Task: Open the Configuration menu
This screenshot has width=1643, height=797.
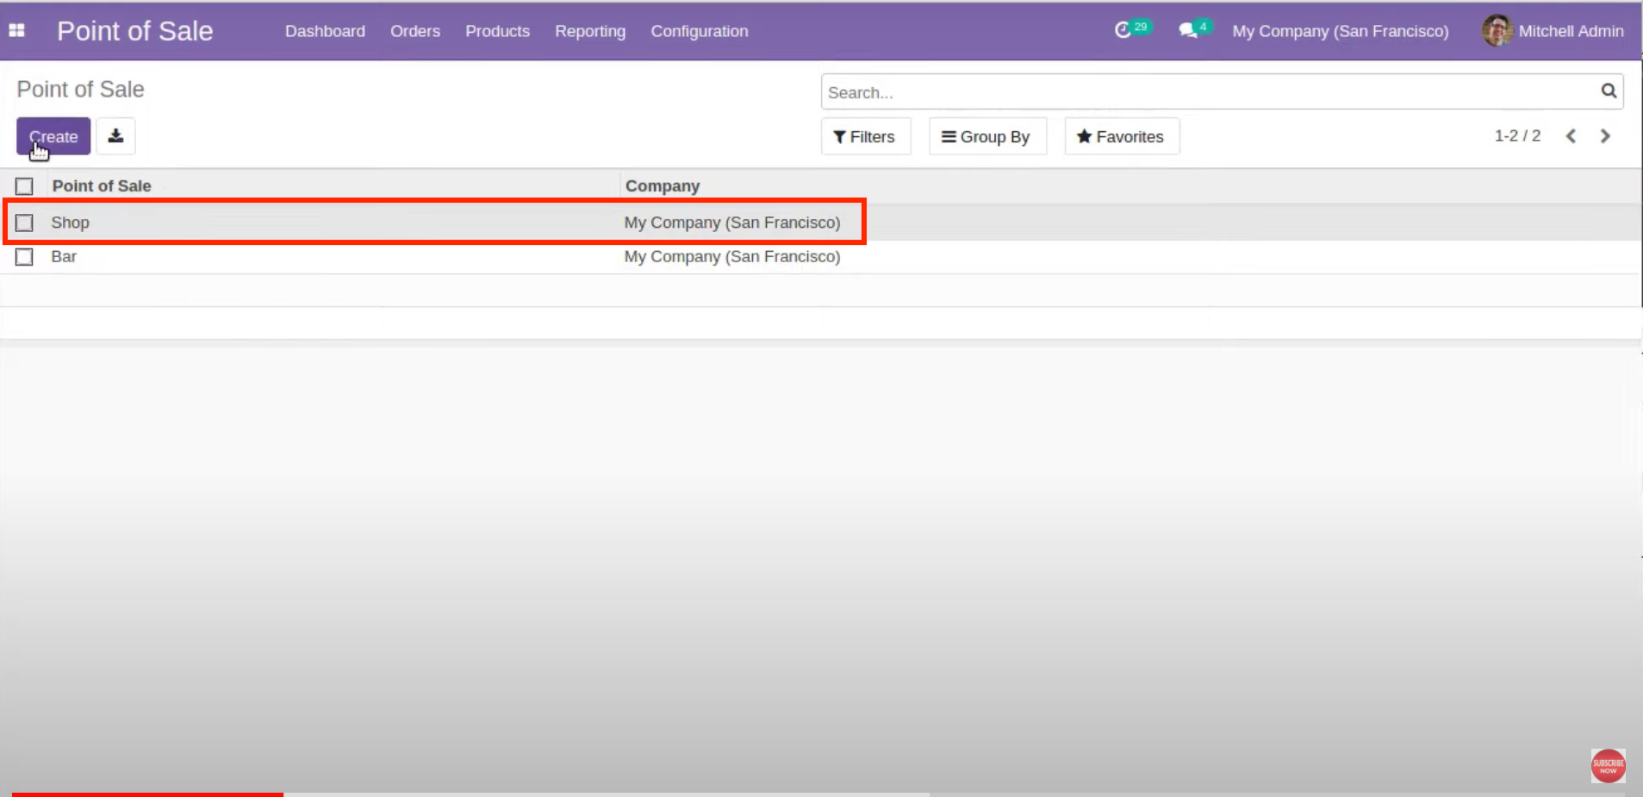Action: pos(699,31)
